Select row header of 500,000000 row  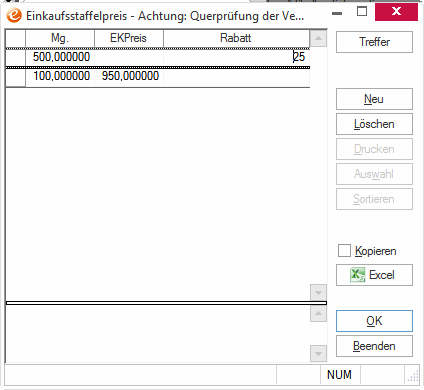pos(16,57)
